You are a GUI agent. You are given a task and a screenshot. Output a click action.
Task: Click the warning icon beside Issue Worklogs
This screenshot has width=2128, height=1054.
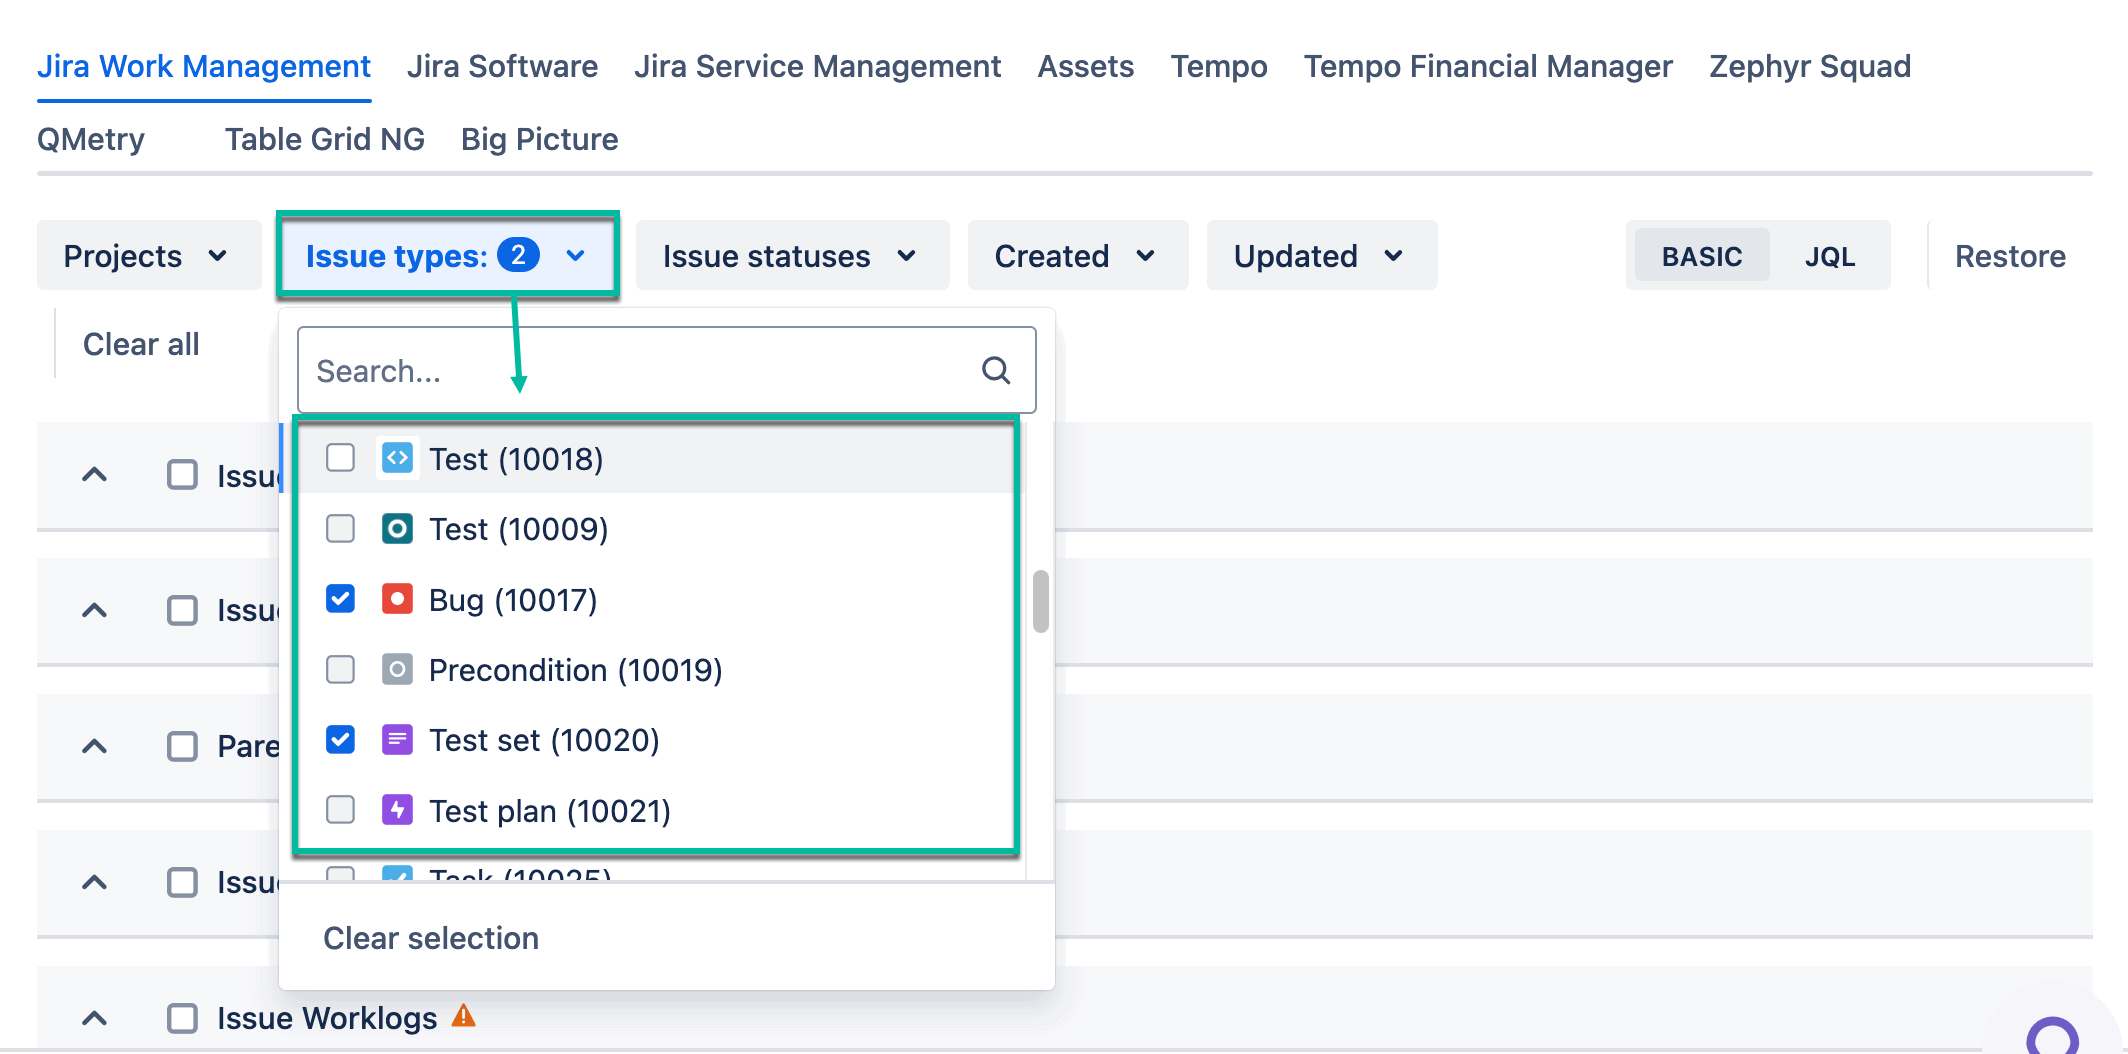click(464, 1016)
